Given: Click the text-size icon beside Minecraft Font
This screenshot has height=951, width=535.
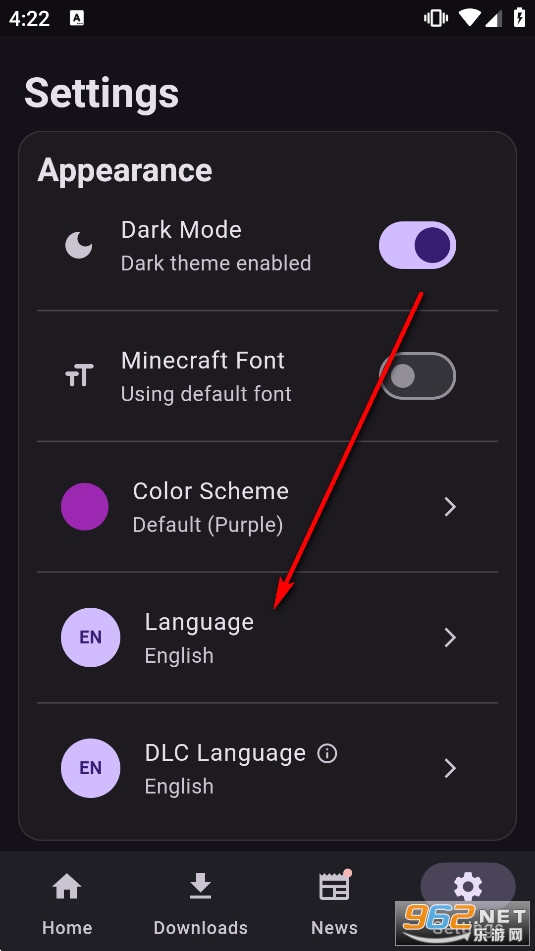Looking at the screenshot, I should [x=79, y=376].
